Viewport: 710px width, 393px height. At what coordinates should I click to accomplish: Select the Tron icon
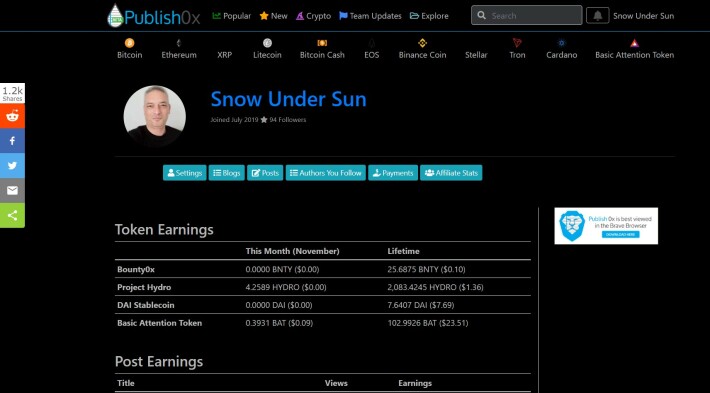(x=517, y=43)
